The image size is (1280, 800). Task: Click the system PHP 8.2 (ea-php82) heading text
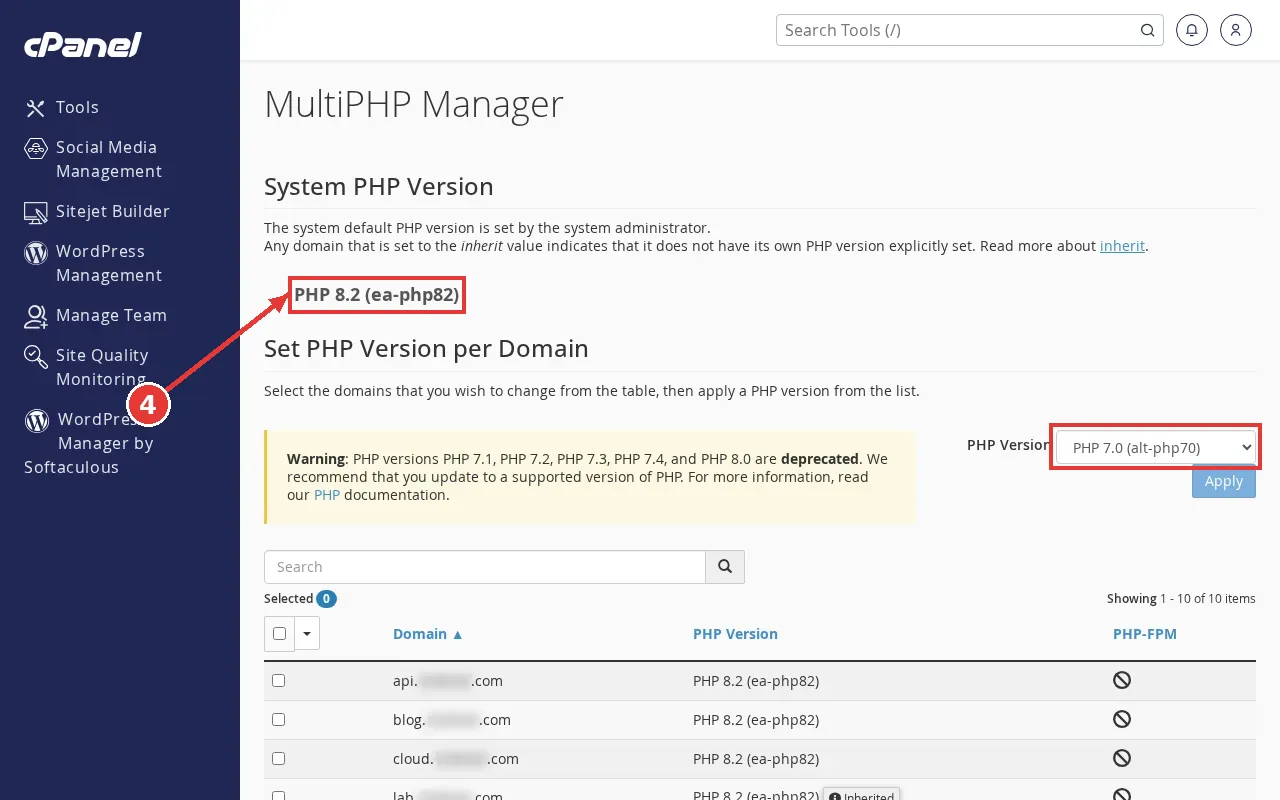[376, 296]
